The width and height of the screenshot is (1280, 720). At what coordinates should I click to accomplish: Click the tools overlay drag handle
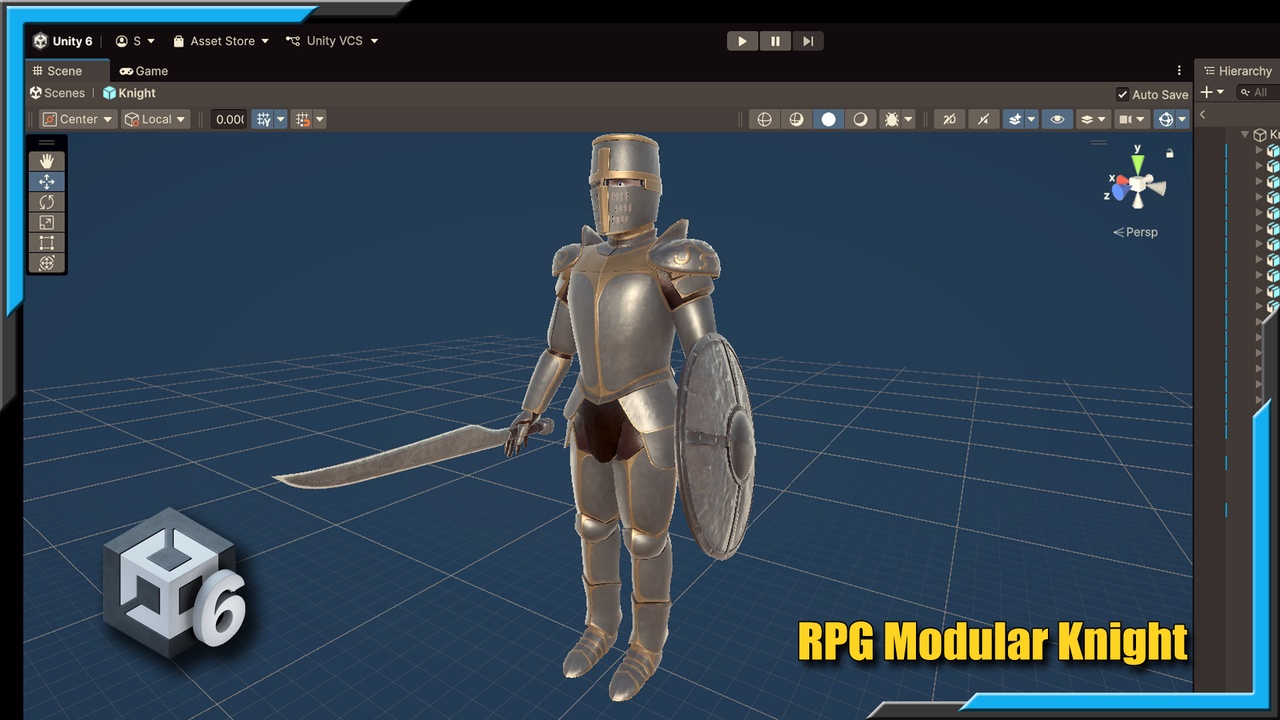[46, 143]
